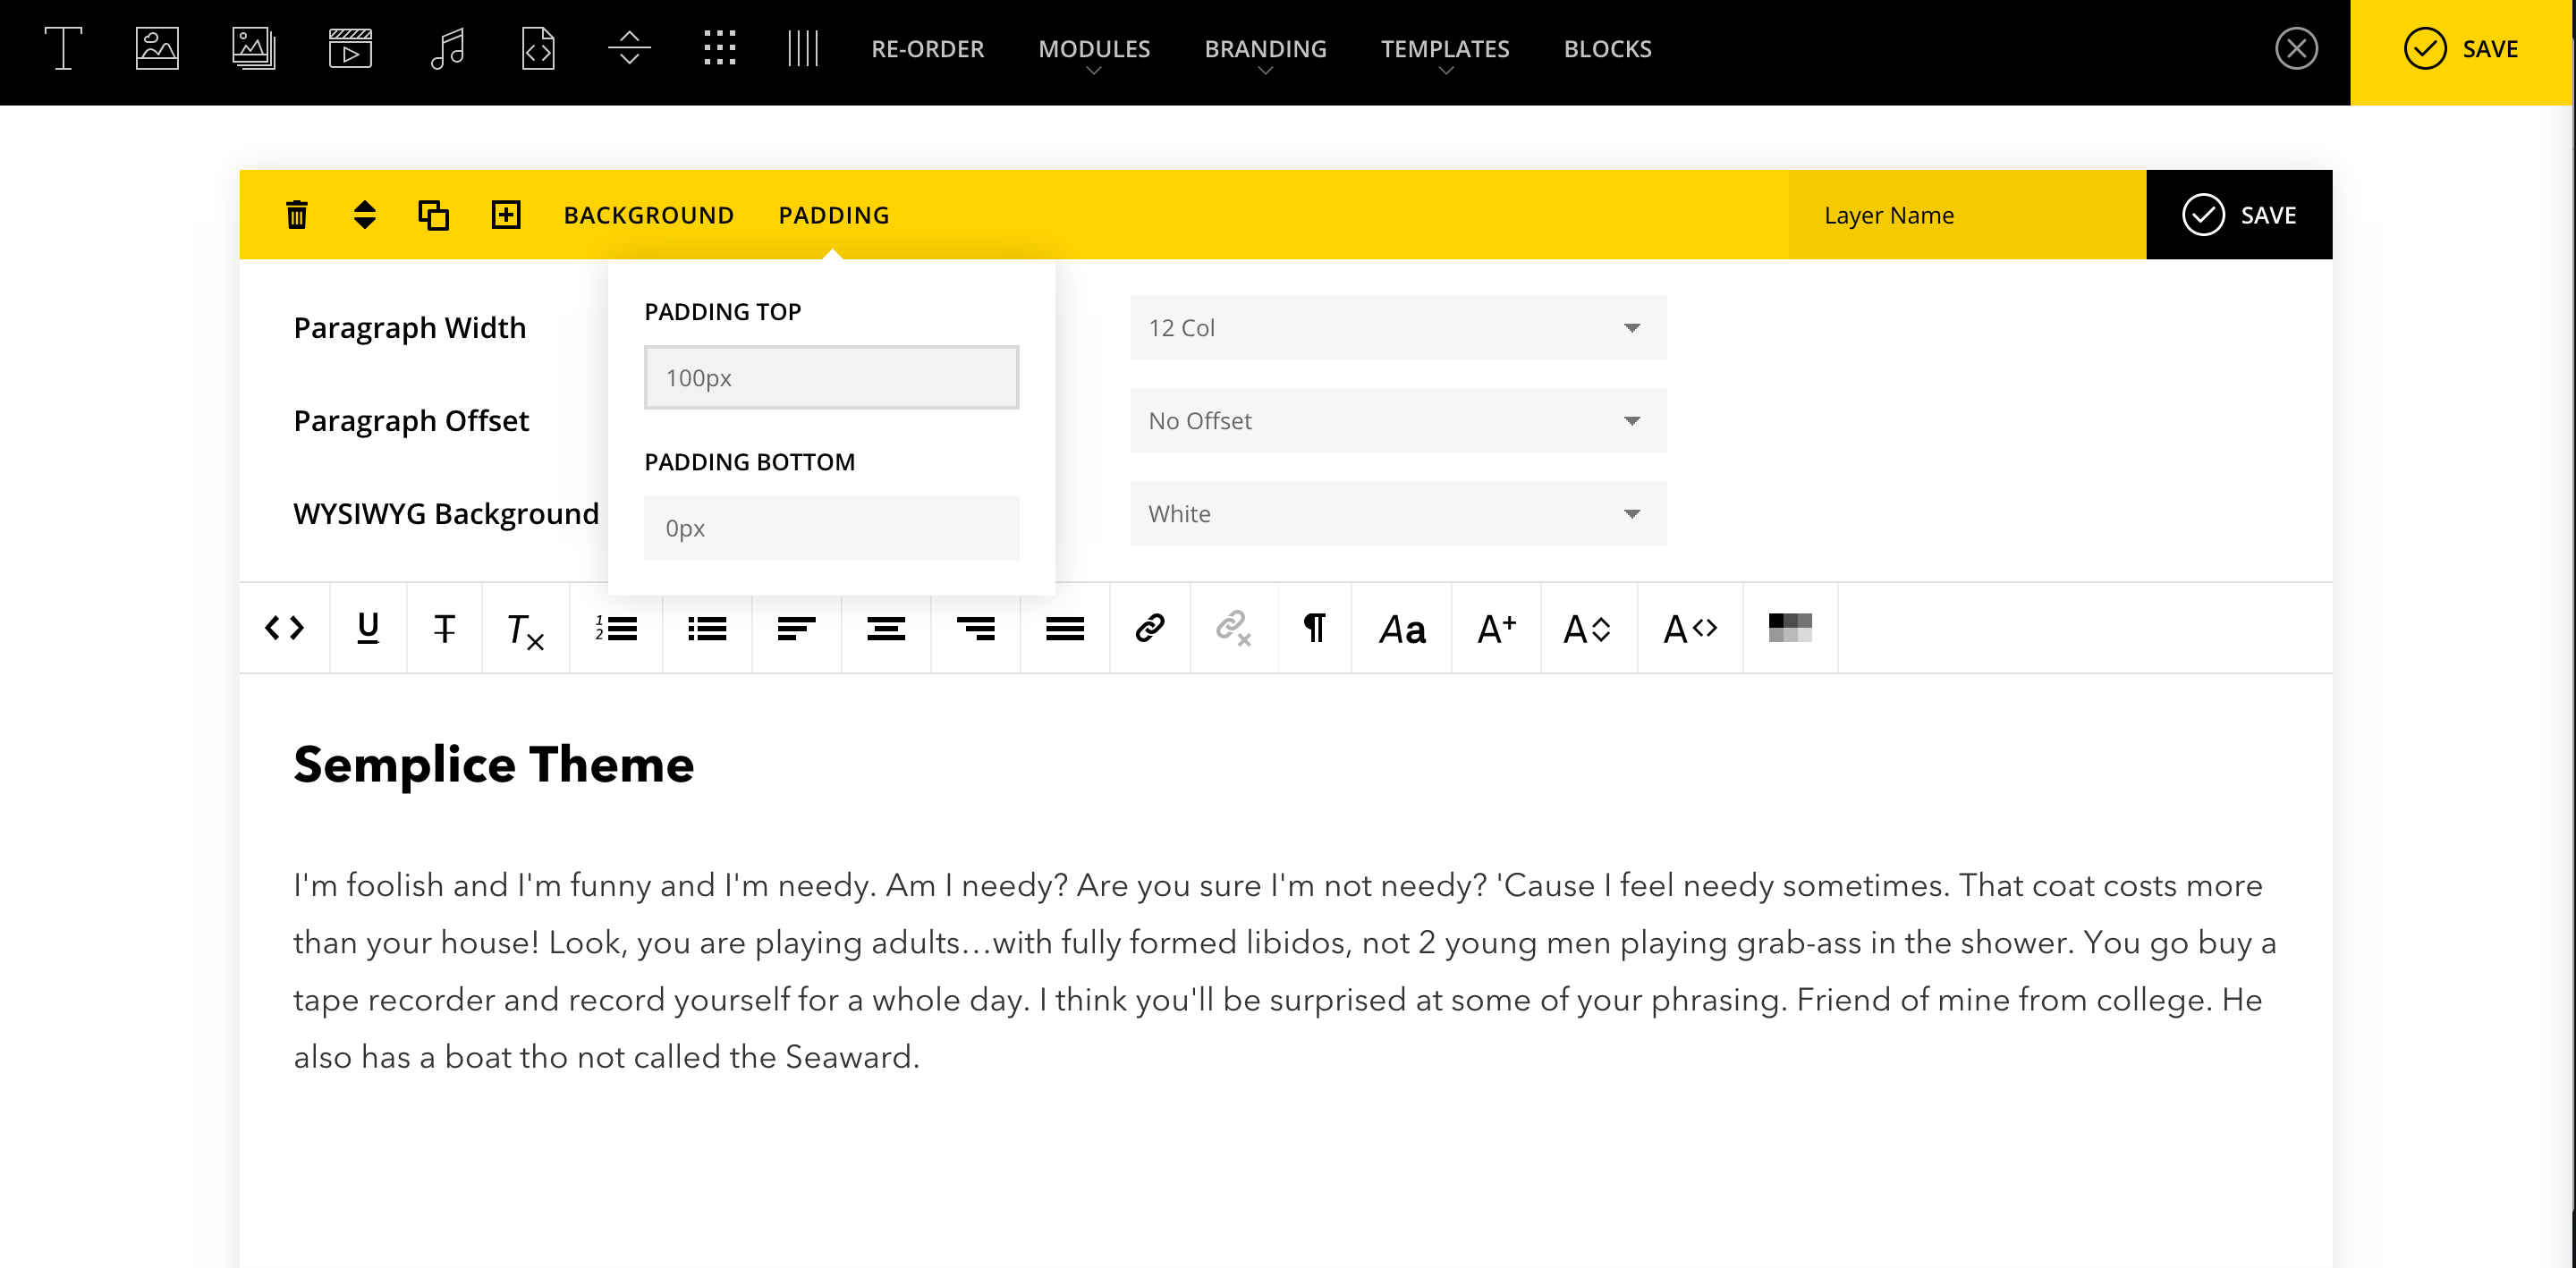Viewport: 2576px width, 1268px height.
Task: Click the WYSIWYG Background label
Action: [446, 514]
